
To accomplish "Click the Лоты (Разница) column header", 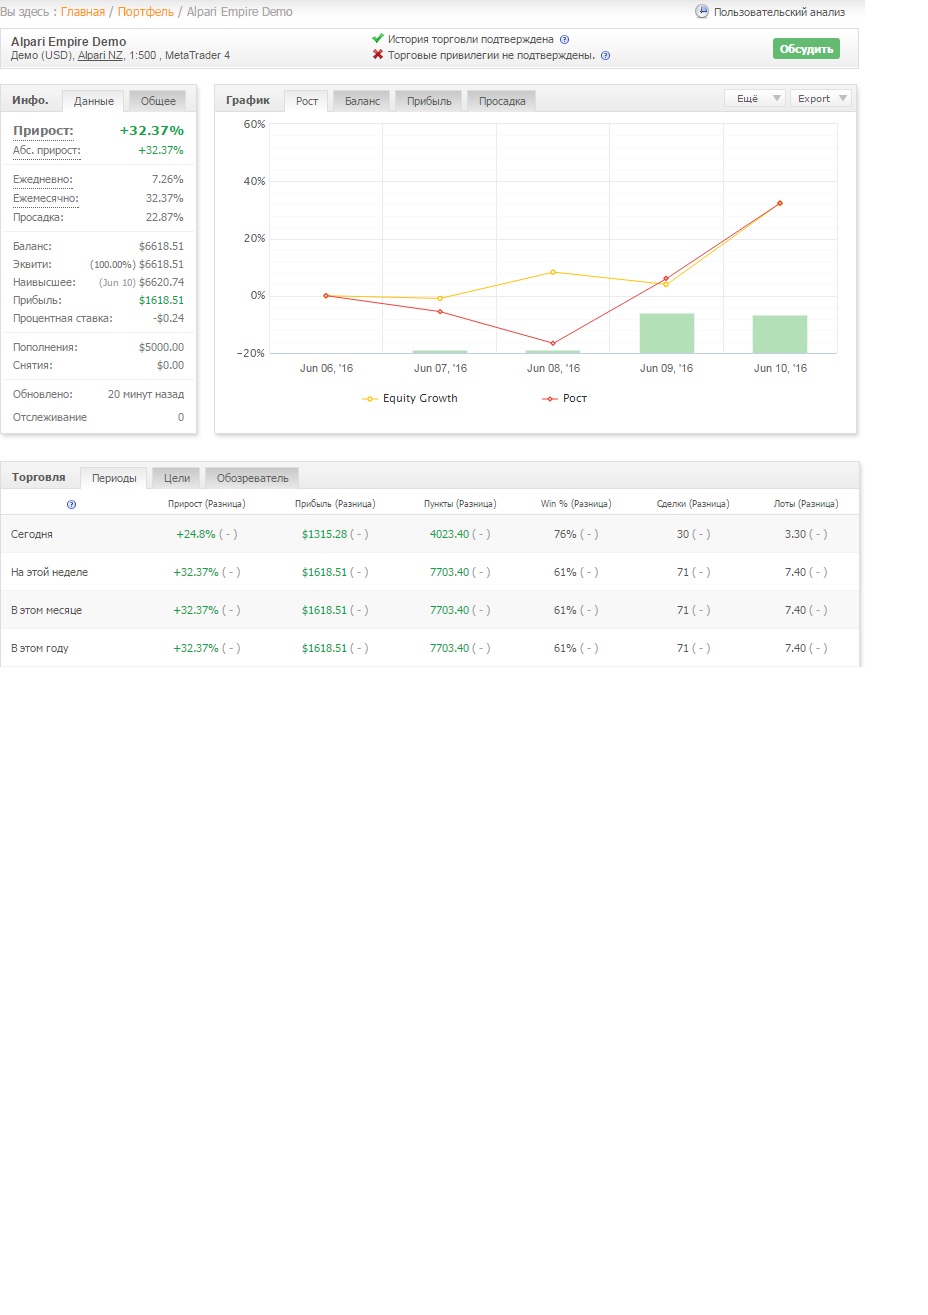I will 806,504.
